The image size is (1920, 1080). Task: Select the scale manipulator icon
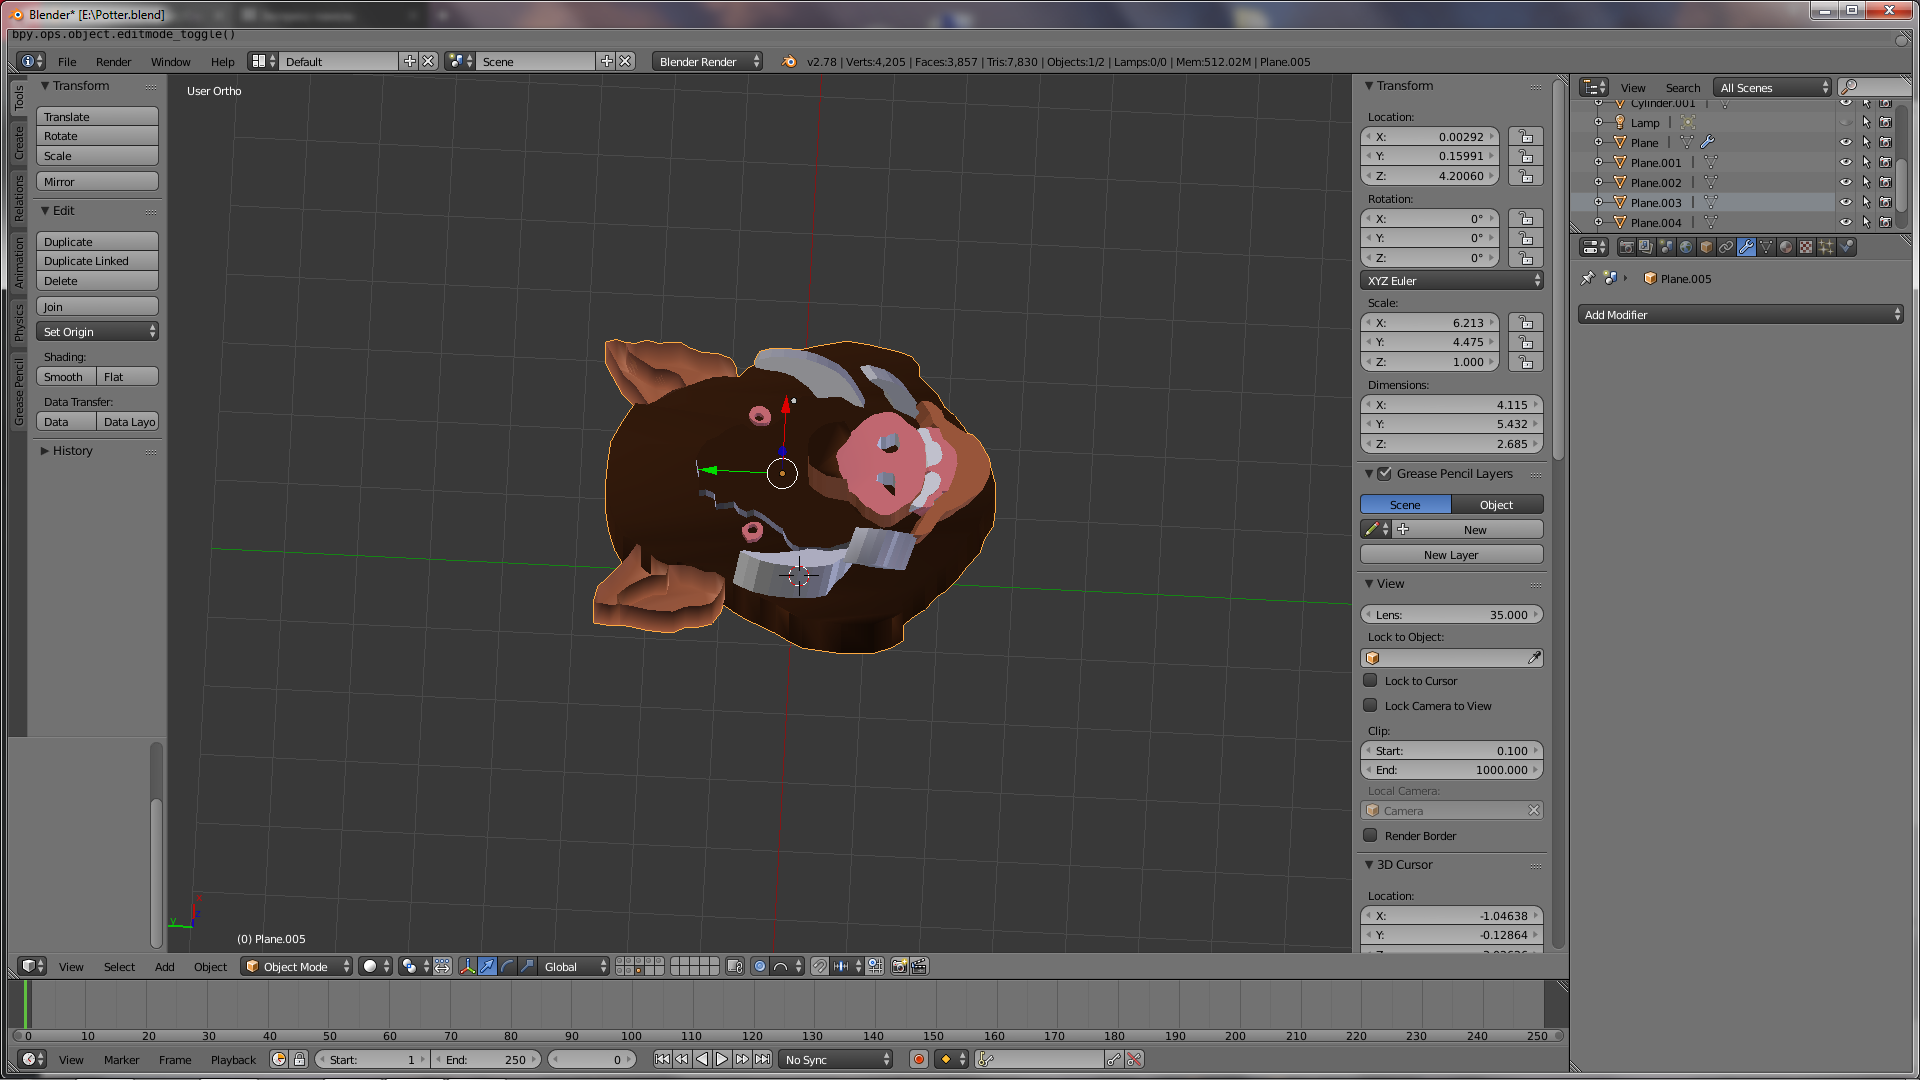(527, 966)
